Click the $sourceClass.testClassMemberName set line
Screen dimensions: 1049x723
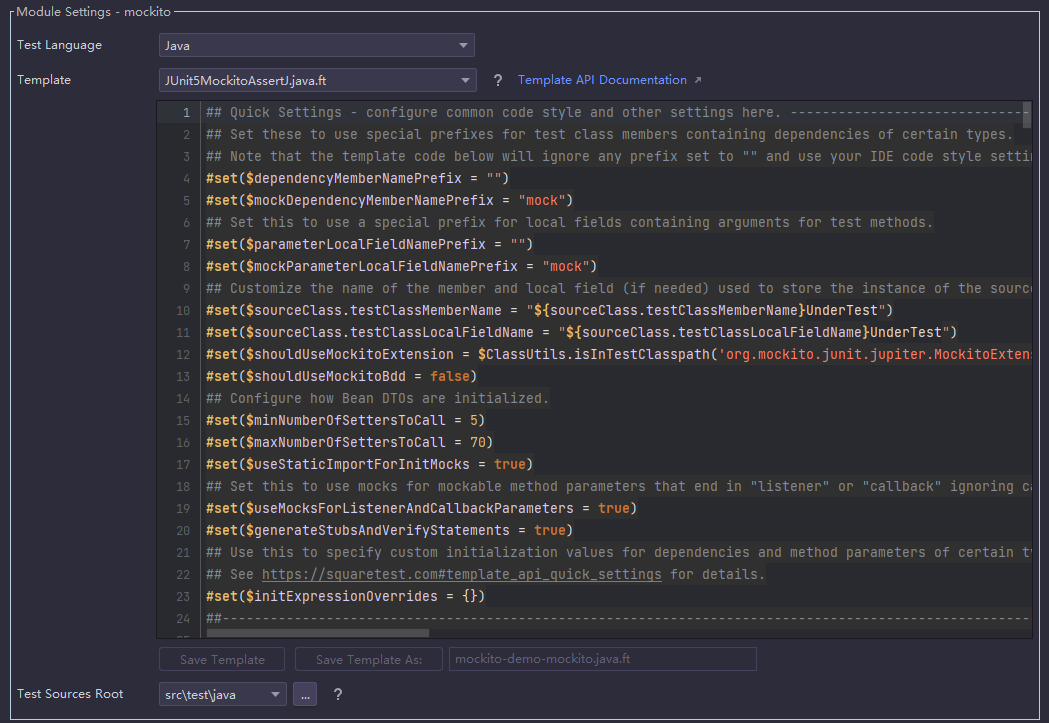549,310
